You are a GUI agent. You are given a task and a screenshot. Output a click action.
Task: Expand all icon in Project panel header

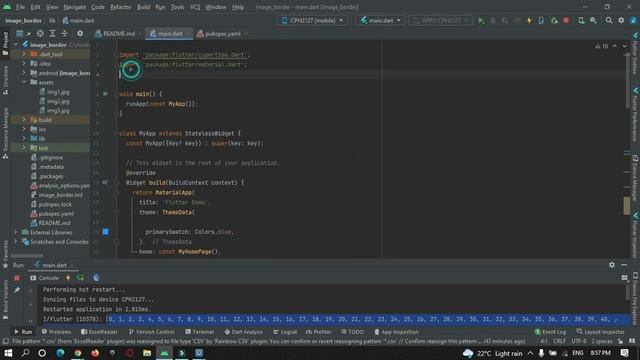[x=52, y=33]
